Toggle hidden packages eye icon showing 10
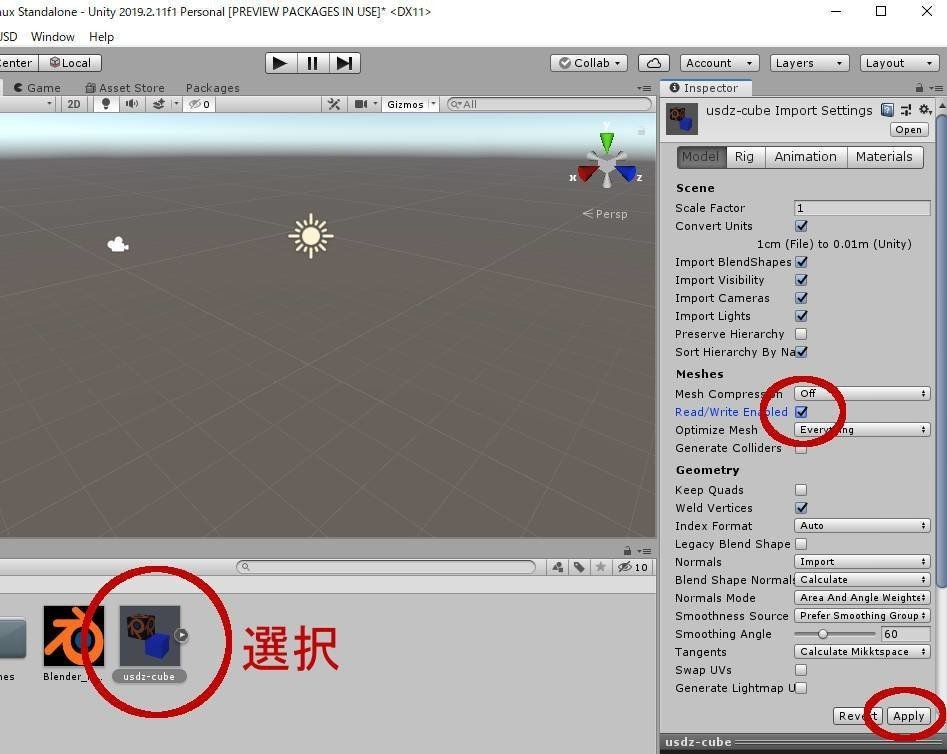The width and height of the screenshot is (947, 754). [632, 567]
